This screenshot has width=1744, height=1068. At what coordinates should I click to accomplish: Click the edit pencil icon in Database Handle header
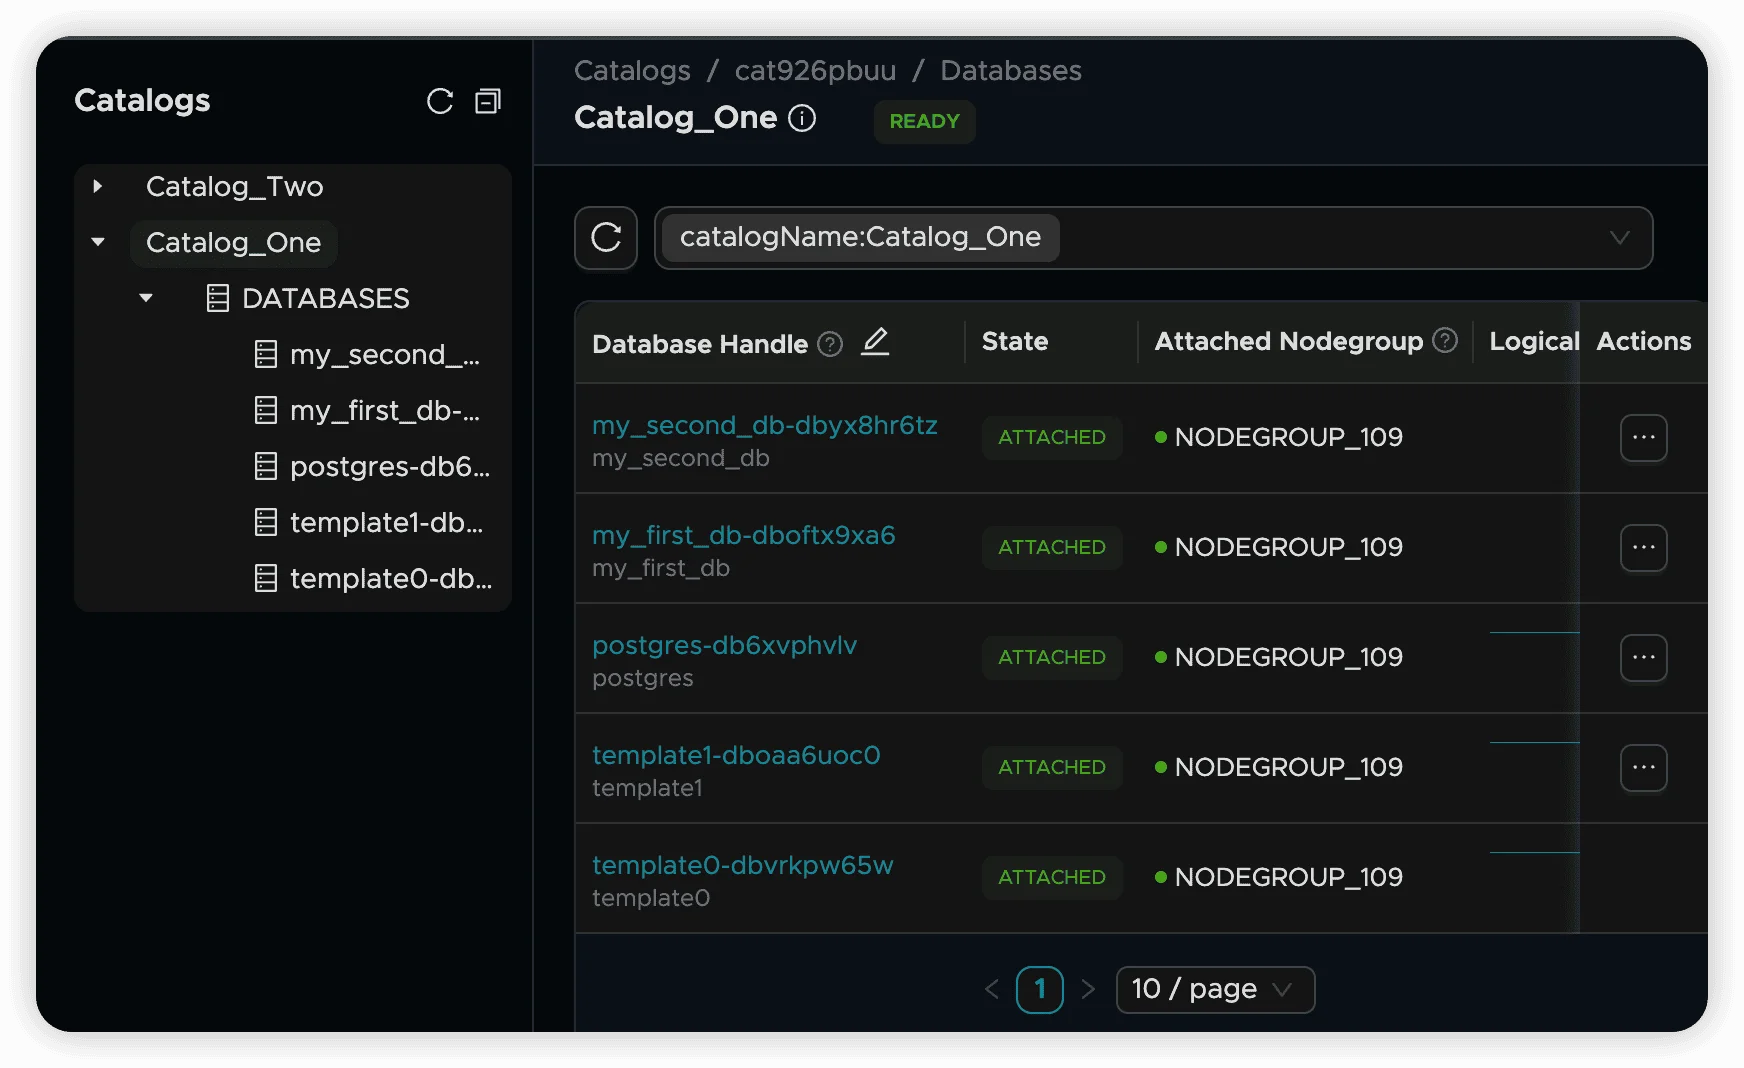coord(875,342)
